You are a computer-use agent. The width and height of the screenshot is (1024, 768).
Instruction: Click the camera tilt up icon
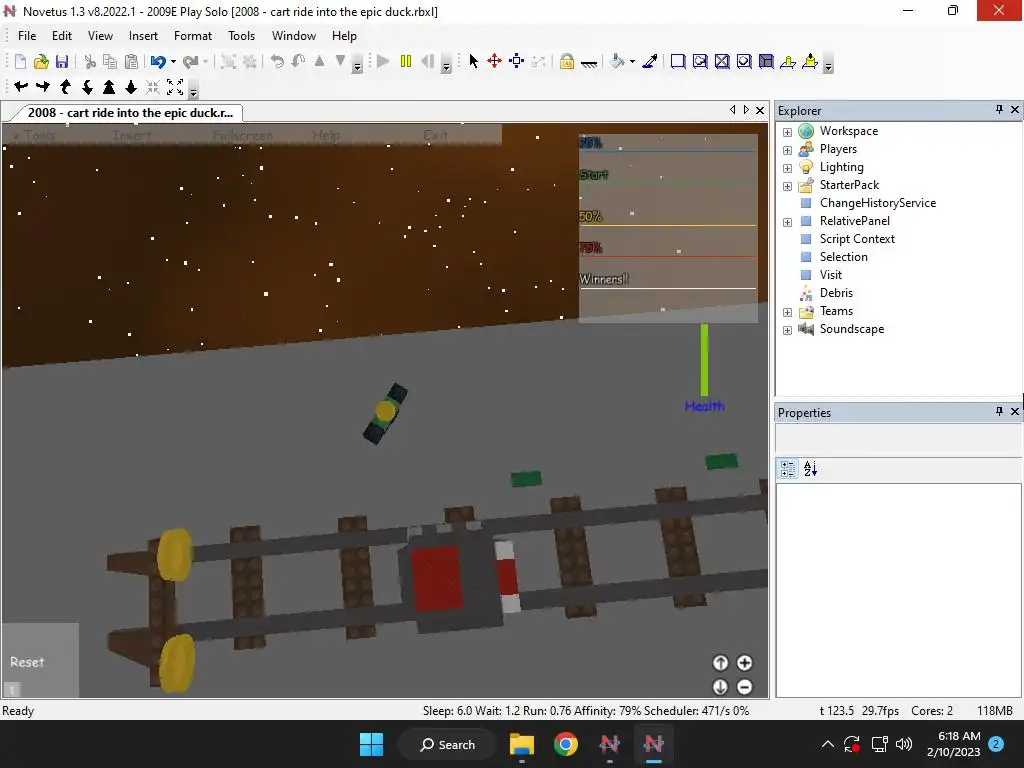pos(65,86)
